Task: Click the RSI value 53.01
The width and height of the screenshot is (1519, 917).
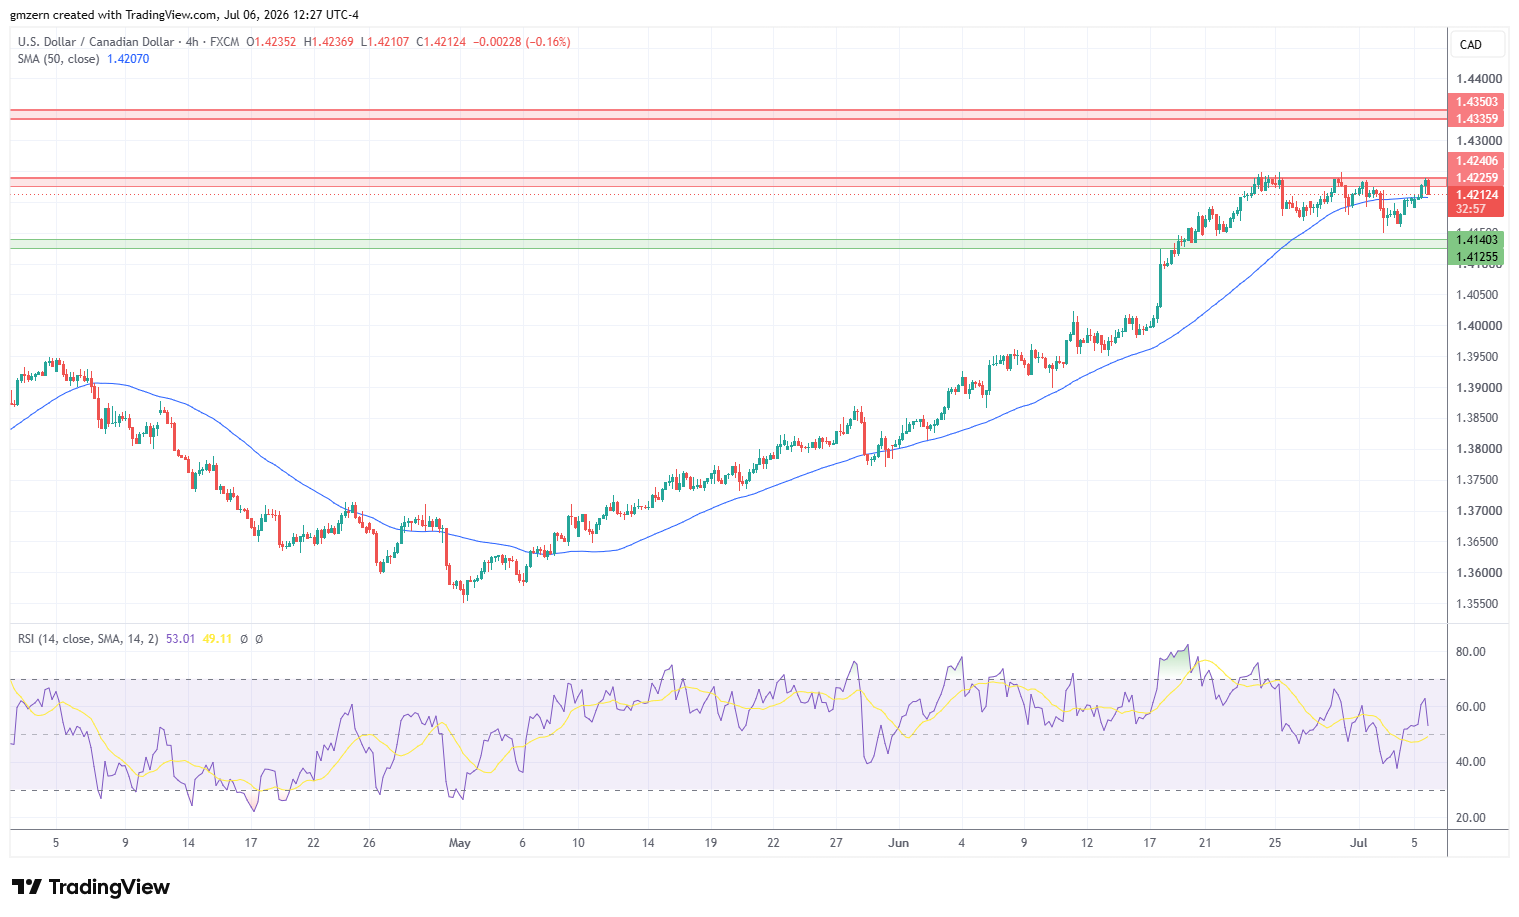Action: coord(180,638)
